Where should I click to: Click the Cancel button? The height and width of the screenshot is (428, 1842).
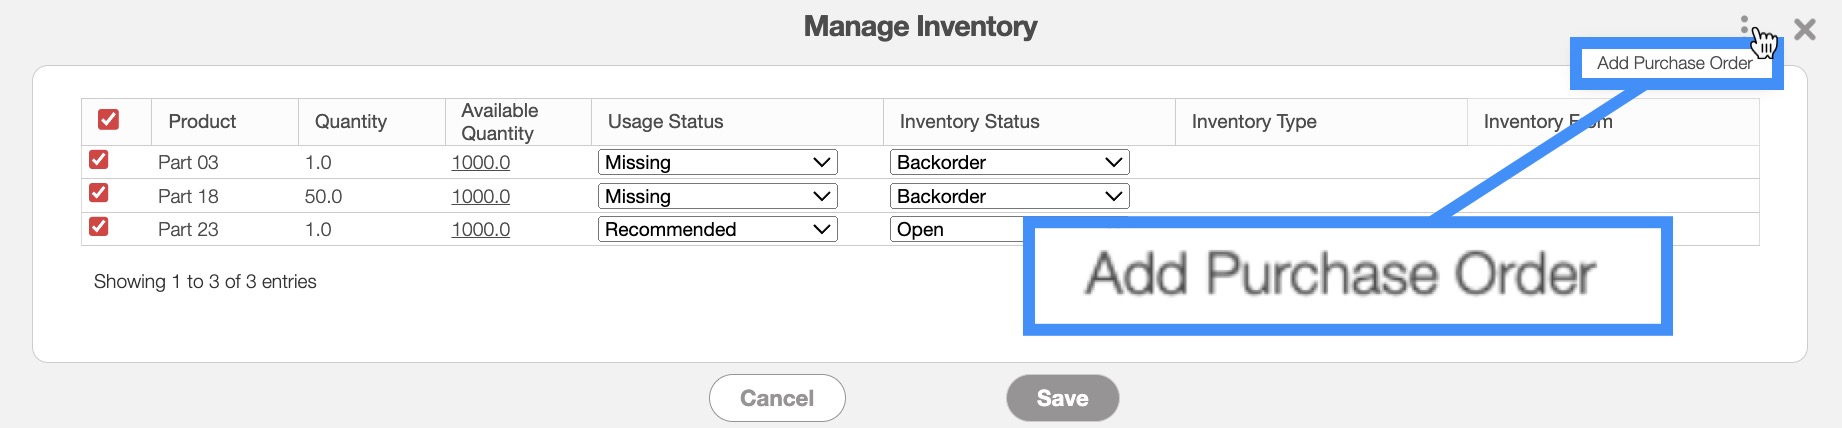pyautogui.click(x=777, y=398)
